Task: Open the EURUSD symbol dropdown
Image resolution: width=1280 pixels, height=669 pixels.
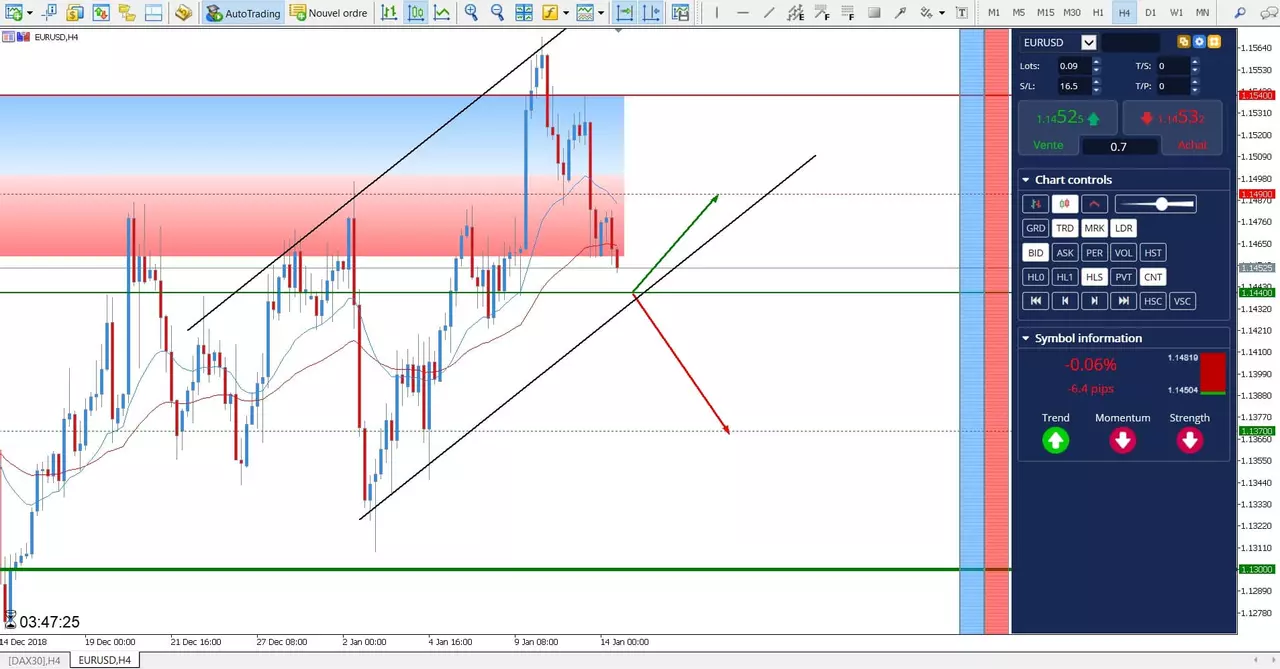Action: pos(1089,42)
